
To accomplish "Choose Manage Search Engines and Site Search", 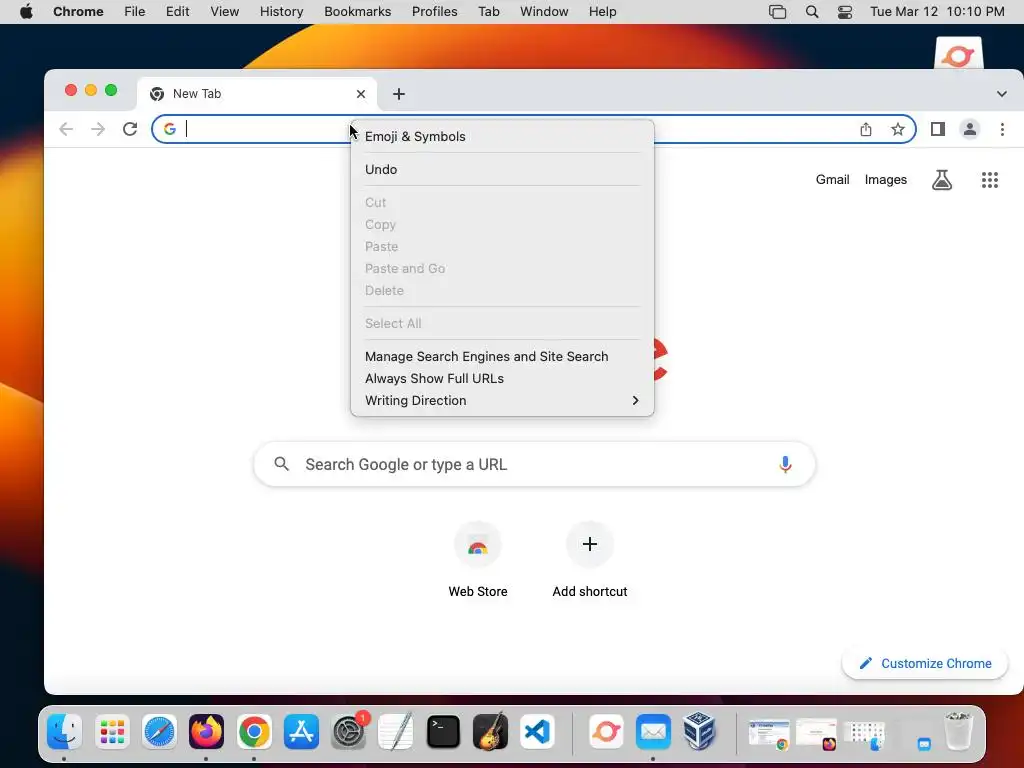I will (x=502, y=357).
